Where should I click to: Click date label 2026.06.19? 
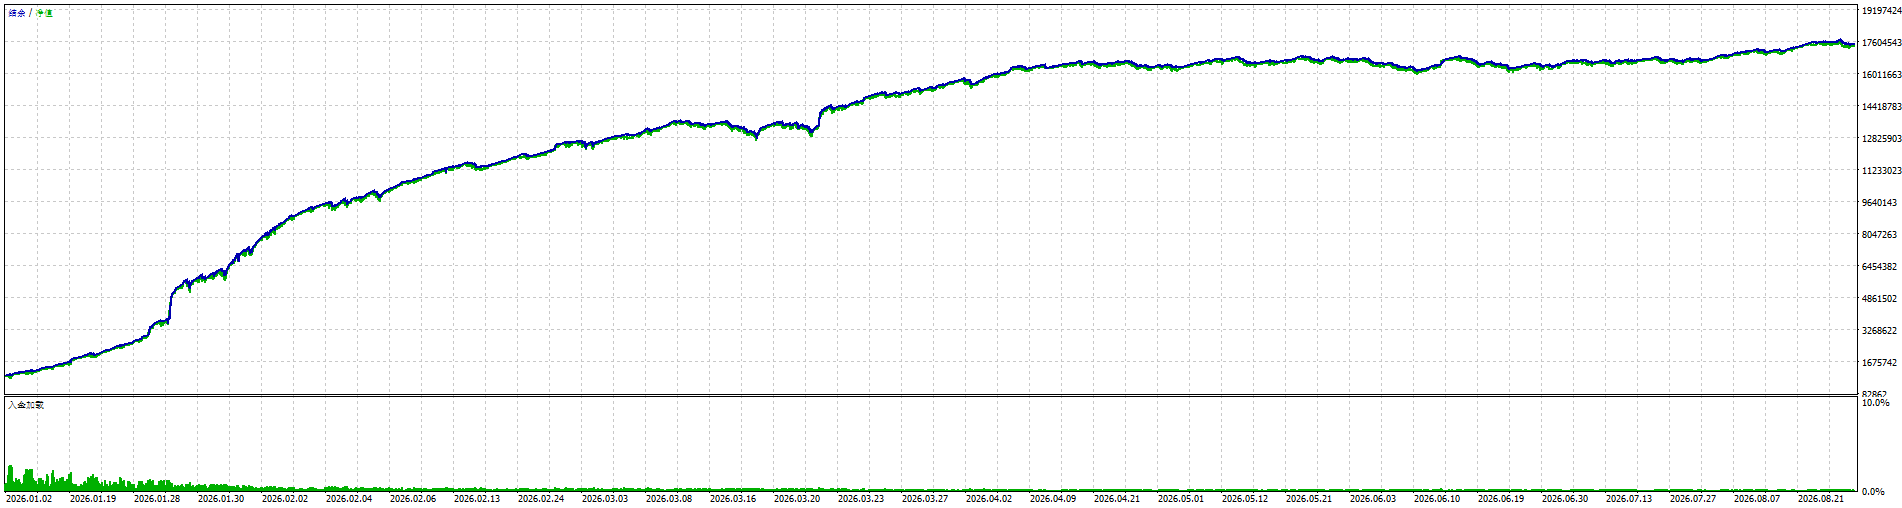point(1501,499)
